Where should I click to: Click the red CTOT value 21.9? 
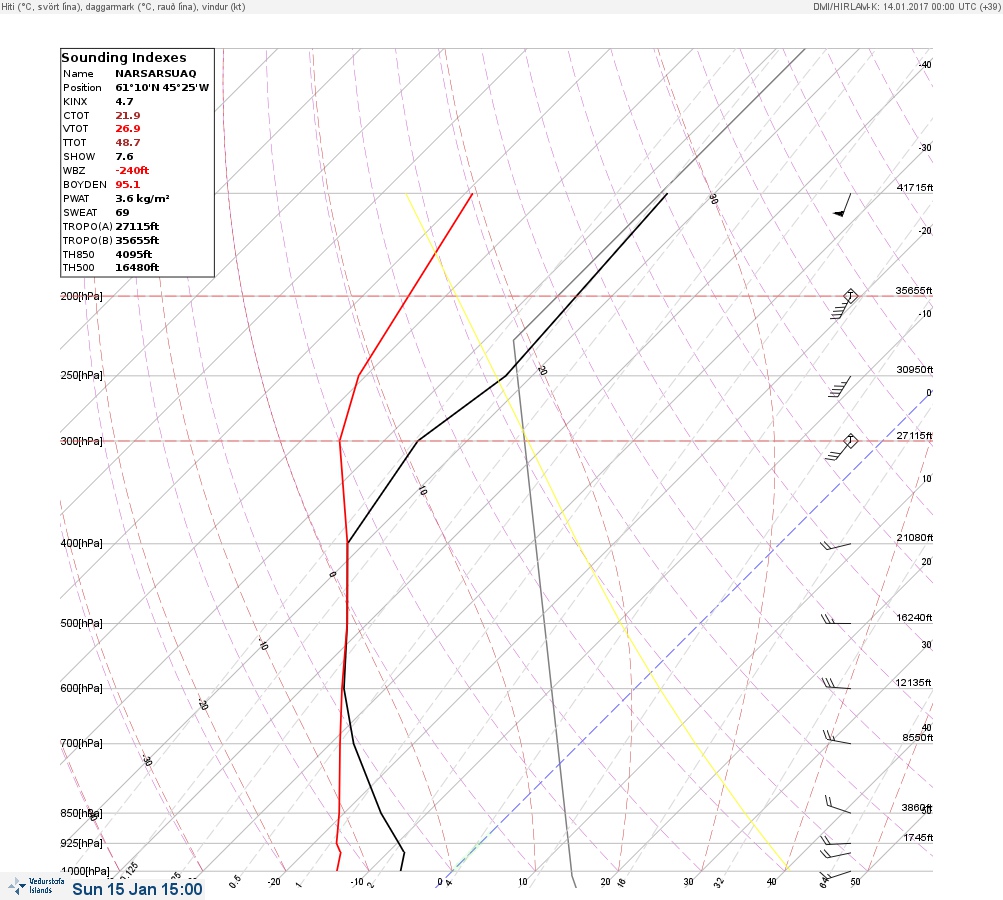pos(127,116)
